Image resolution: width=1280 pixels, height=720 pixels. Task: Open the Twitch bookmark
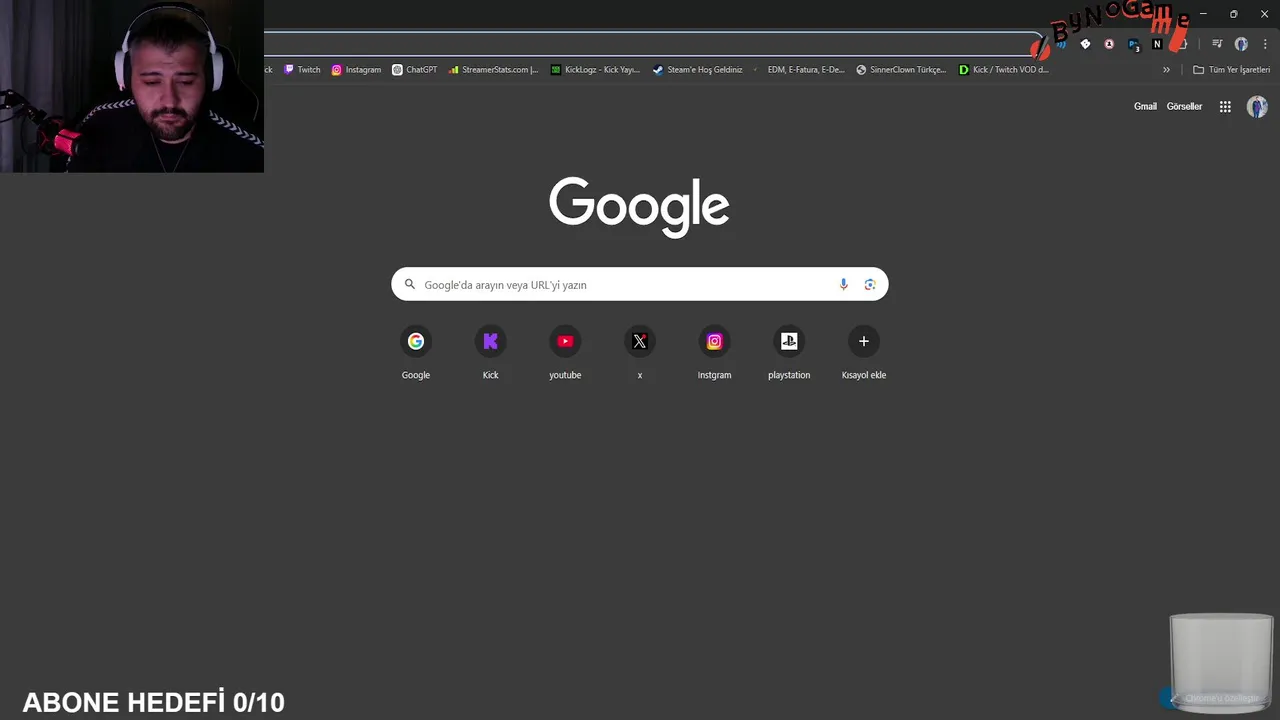point(302,70)
